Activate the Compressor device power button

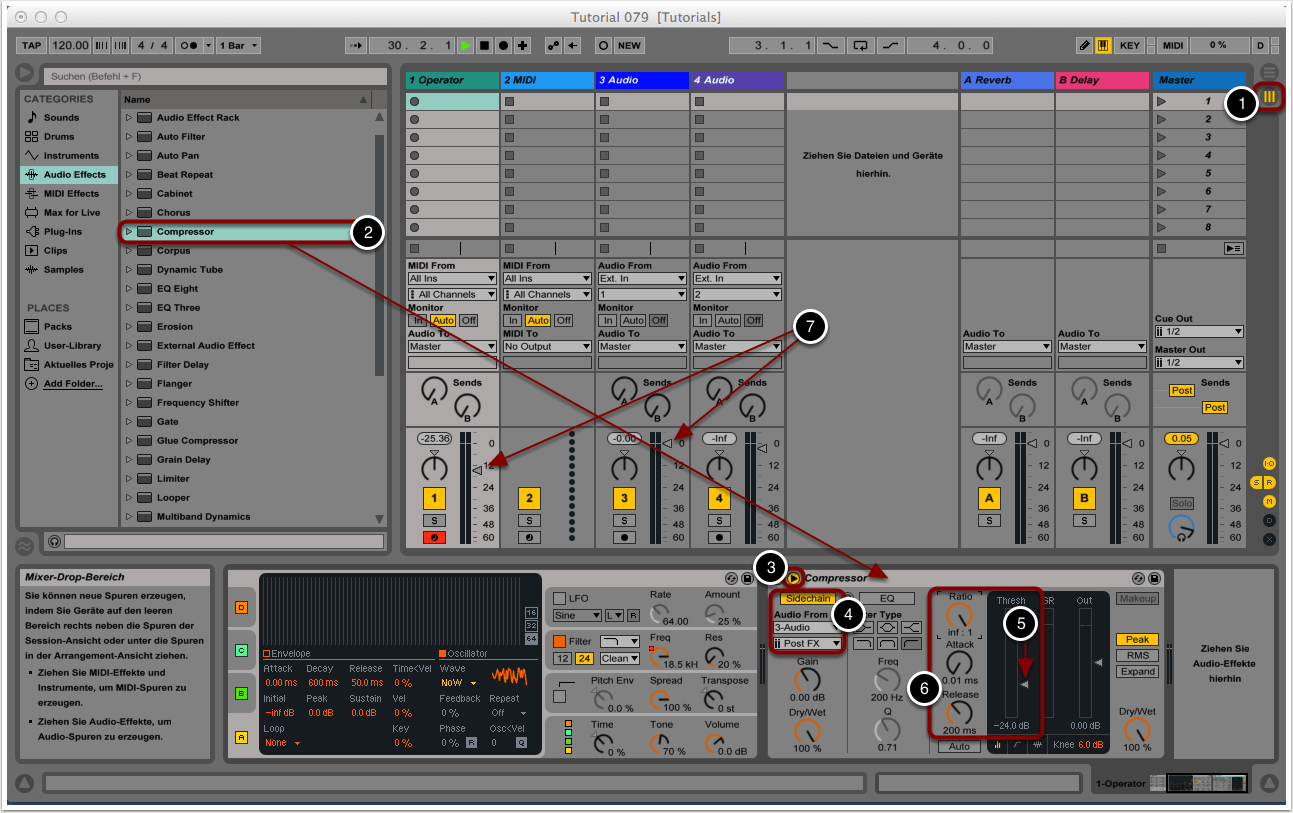point(793,578)
